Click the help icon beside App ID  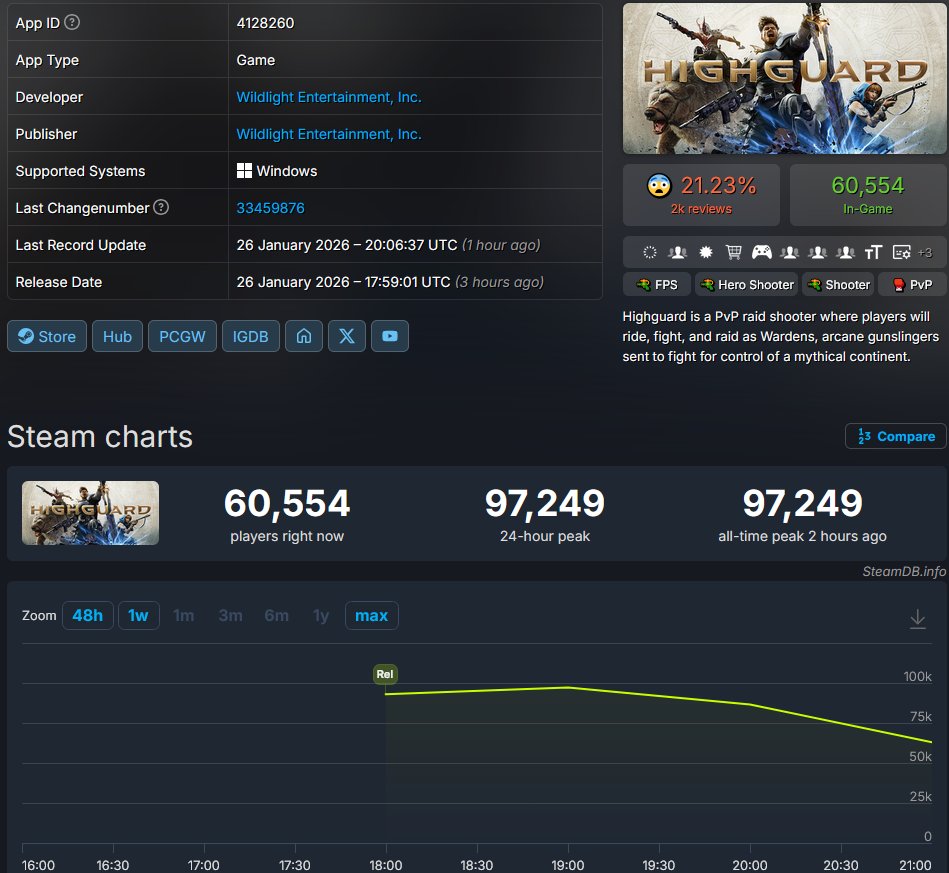tap(72, 22)
